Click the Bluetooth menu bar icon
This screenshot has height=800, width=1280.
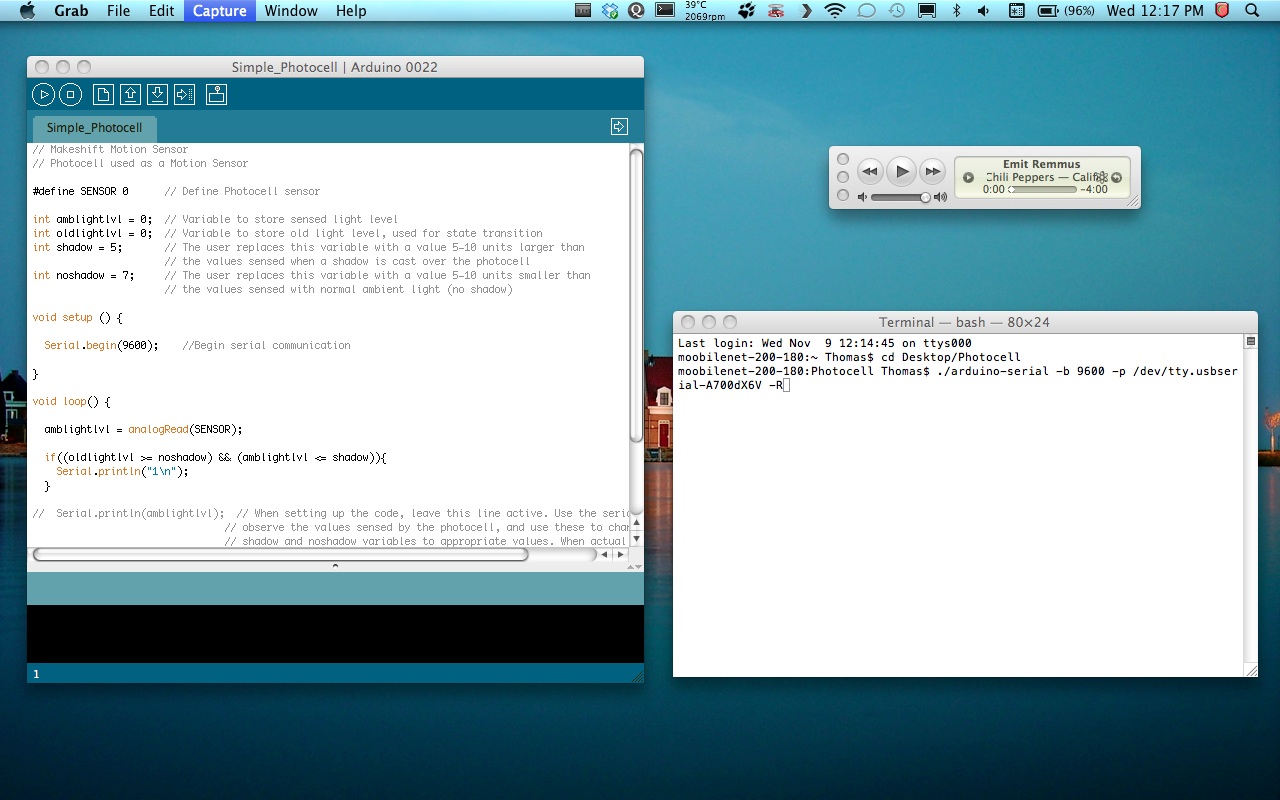tap(956, 11)
